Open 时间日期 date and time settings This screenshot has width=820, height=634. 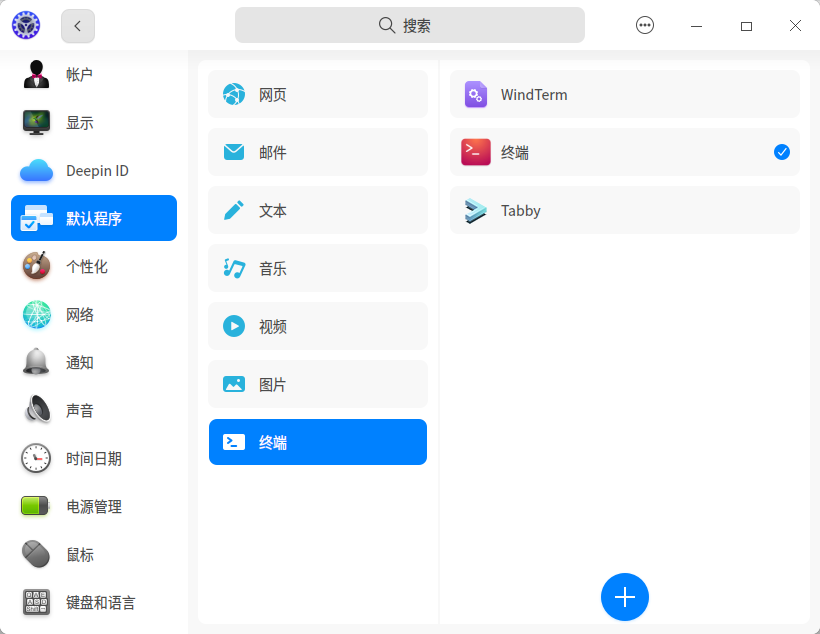point(94,459)
